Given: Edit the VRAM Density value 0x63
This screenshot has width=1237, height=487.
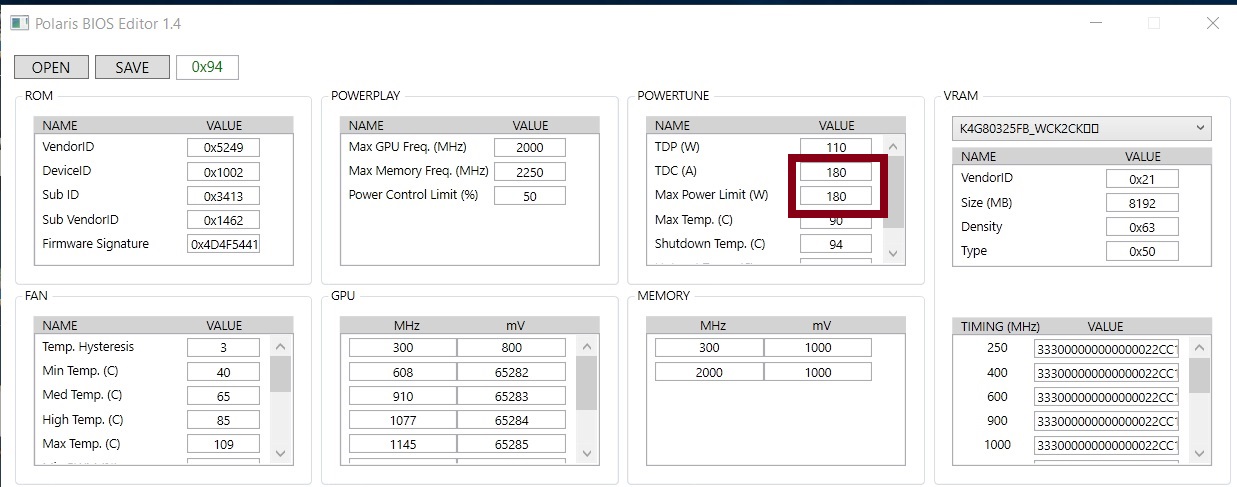Looking at the screenshot, I should click(x=1142, y=227).
